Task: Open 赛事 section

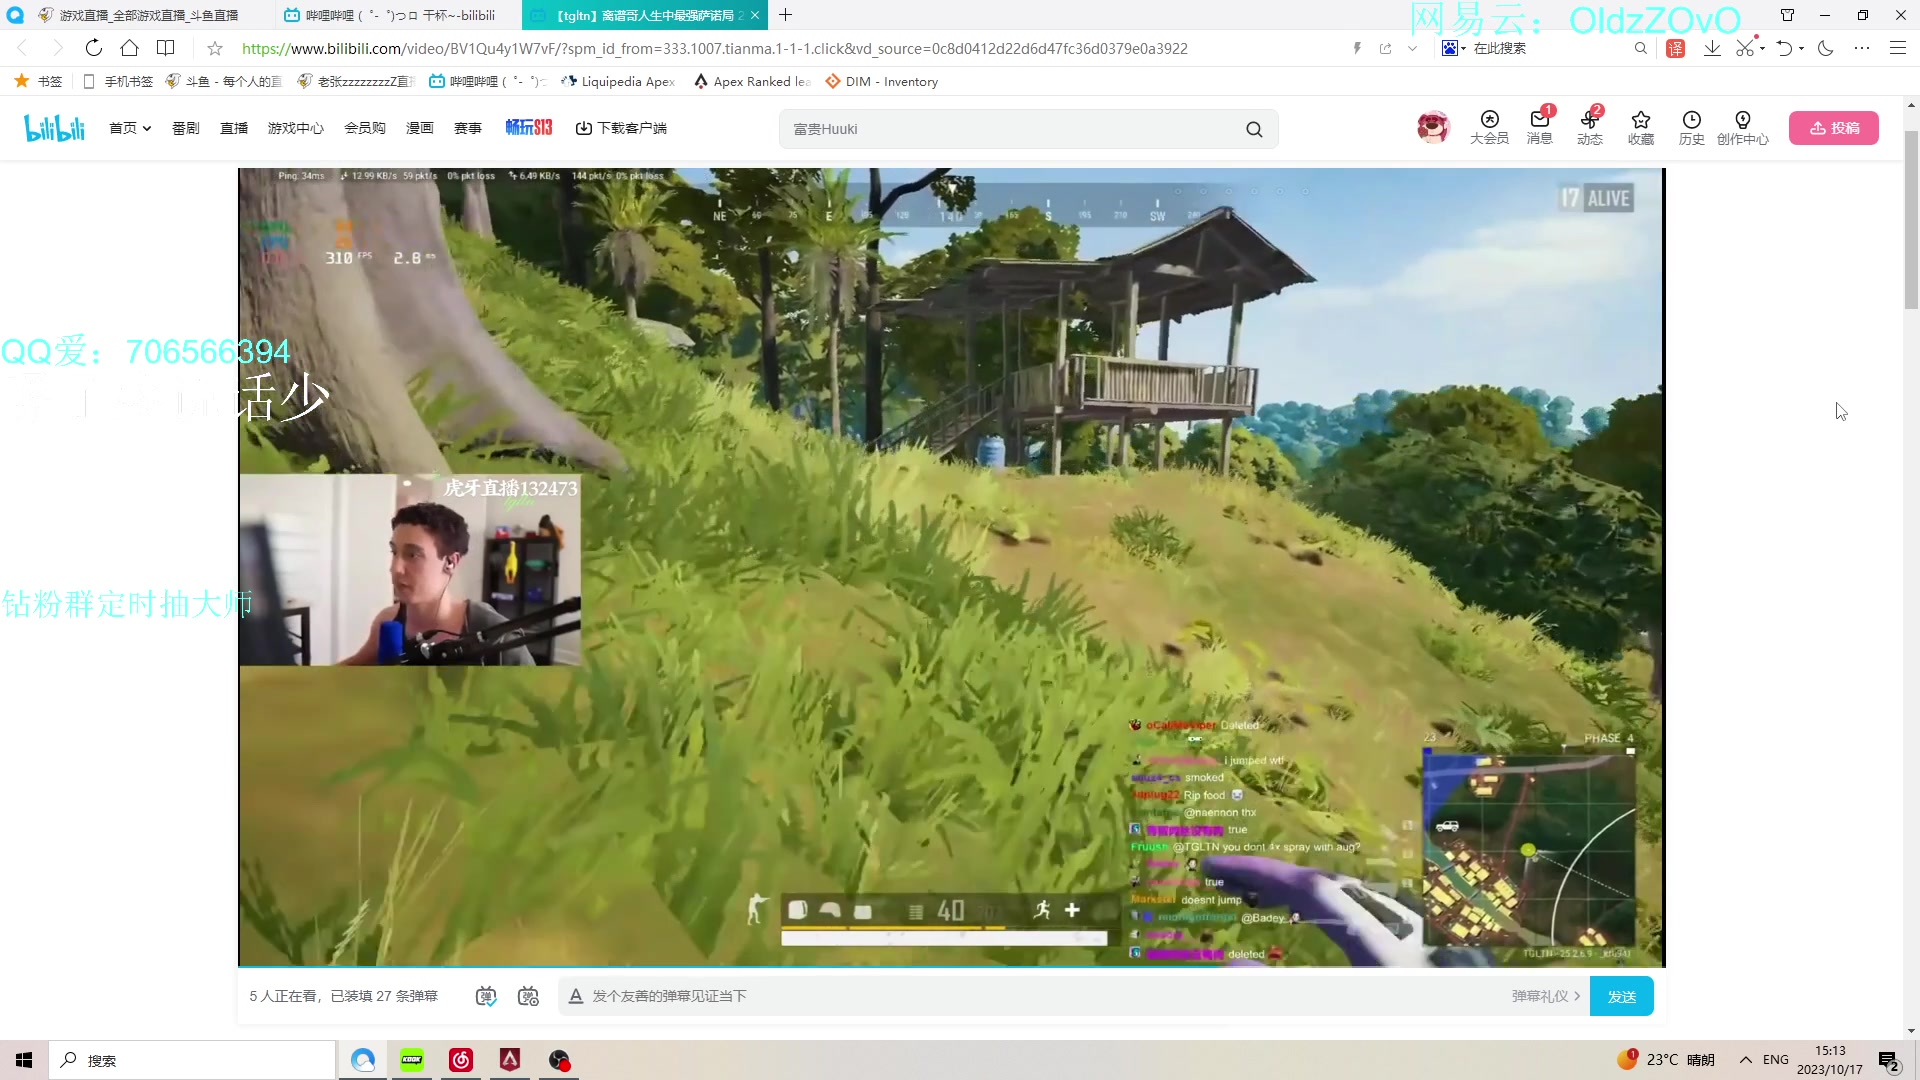Action: 468,128
